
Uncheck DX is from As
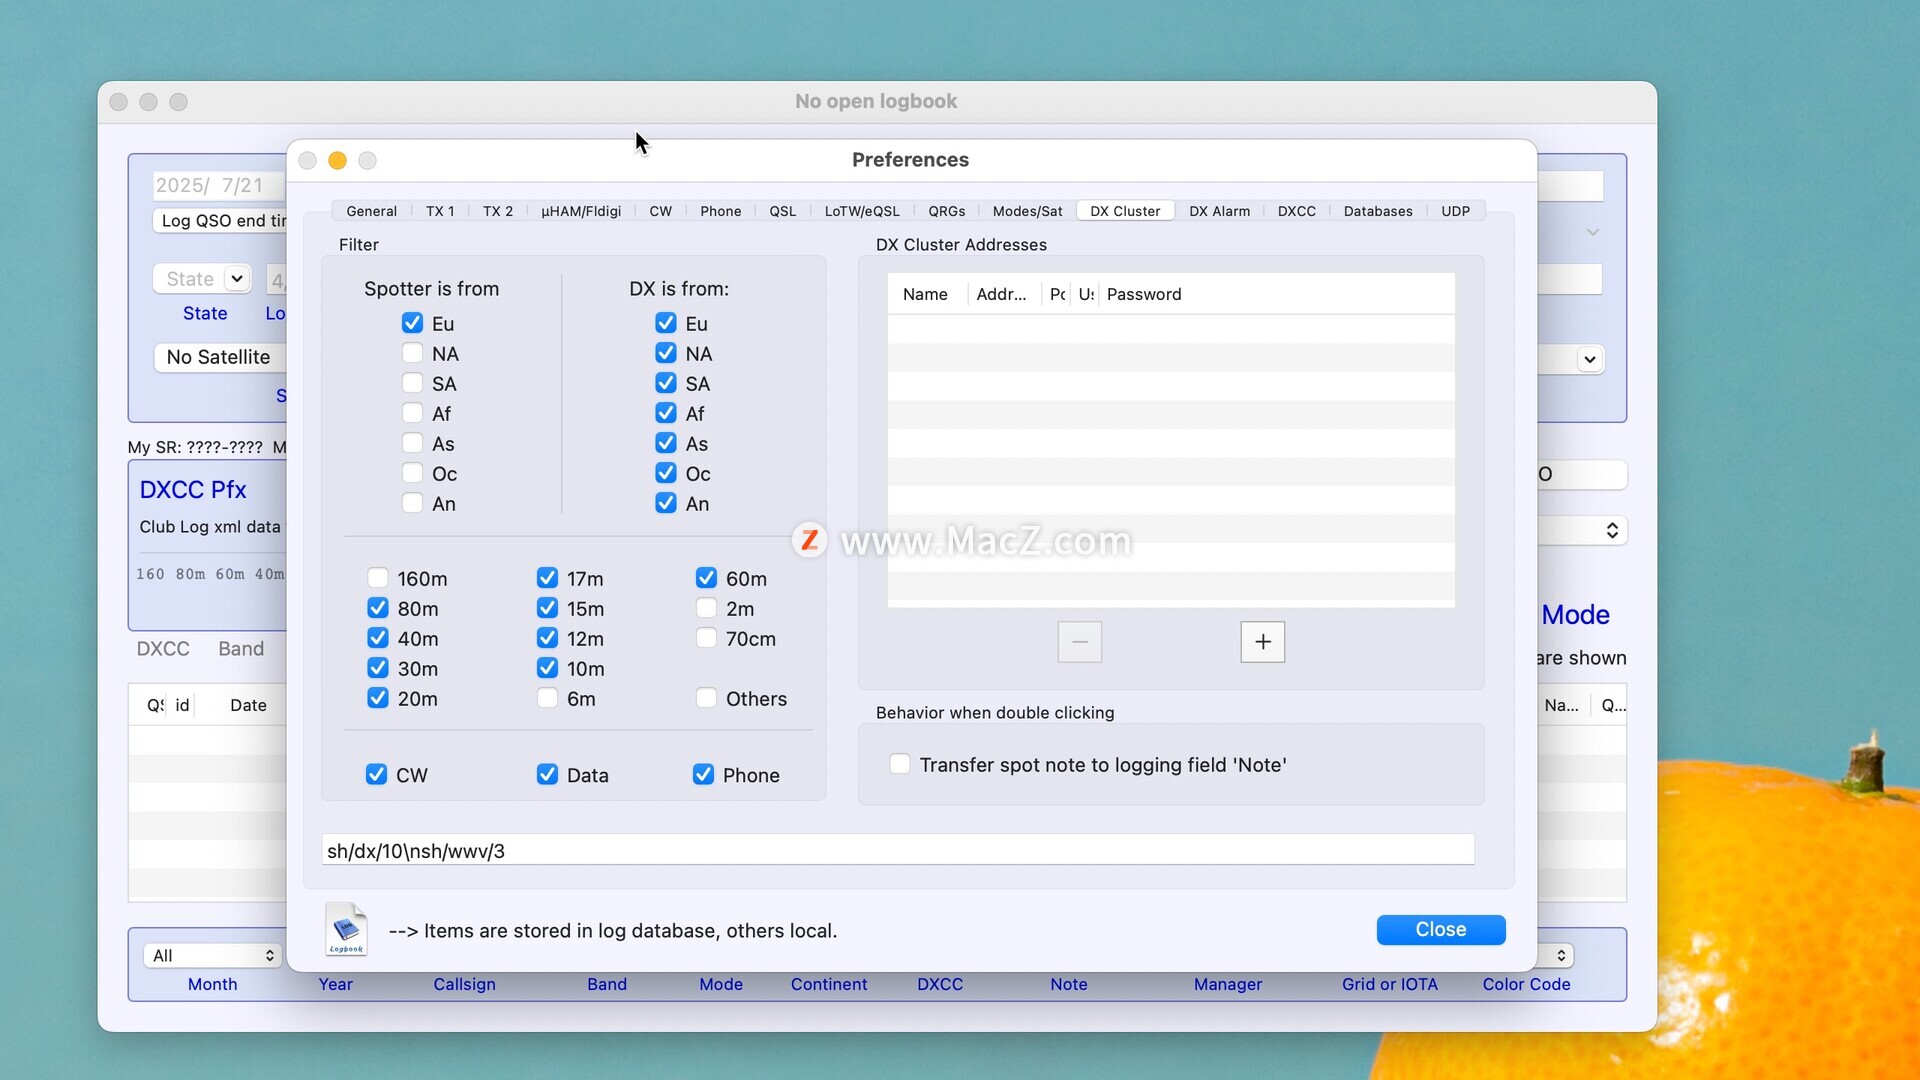click(666, 443)
